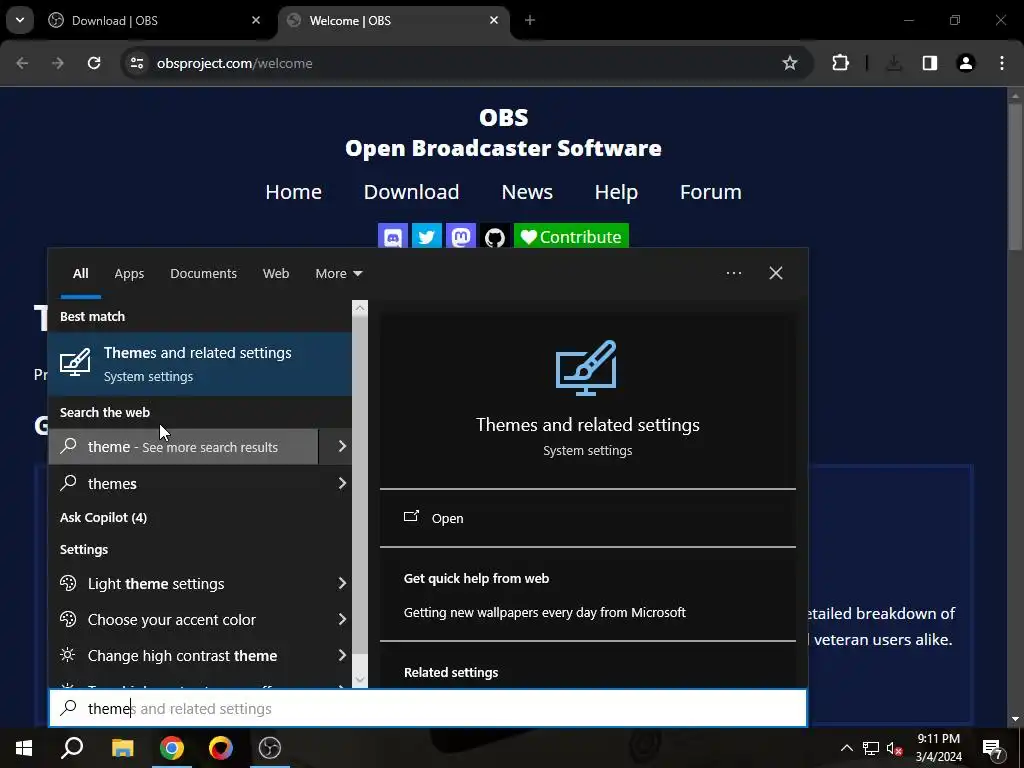
Task: Switch to Google Chrome on the taskbar
Action: [172, 748]
